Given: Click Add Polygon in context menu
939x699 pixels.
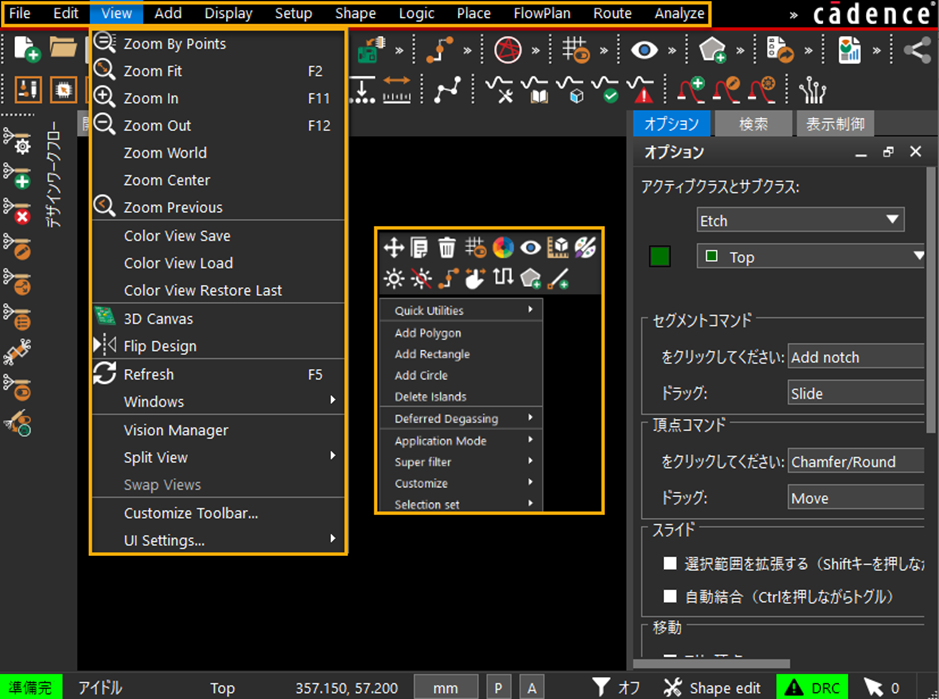Looking at the screenshot, I should [461, 332].
